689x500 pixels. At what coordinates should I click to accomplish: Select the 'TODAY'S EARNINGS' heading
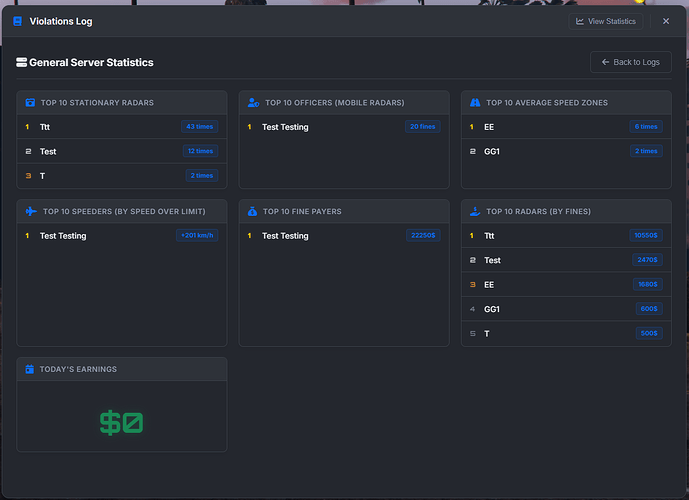coord(78,369)
